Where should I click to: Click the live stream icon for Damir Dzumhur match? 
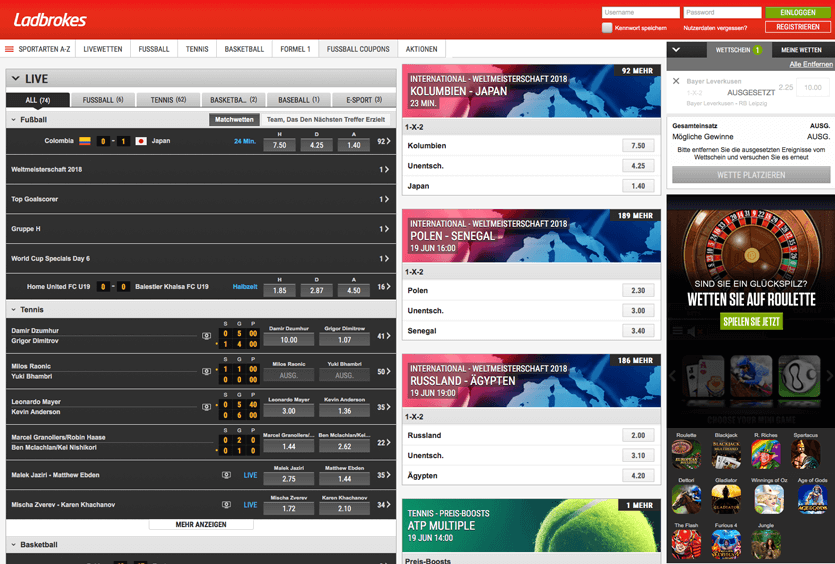[x=207, y=336]
